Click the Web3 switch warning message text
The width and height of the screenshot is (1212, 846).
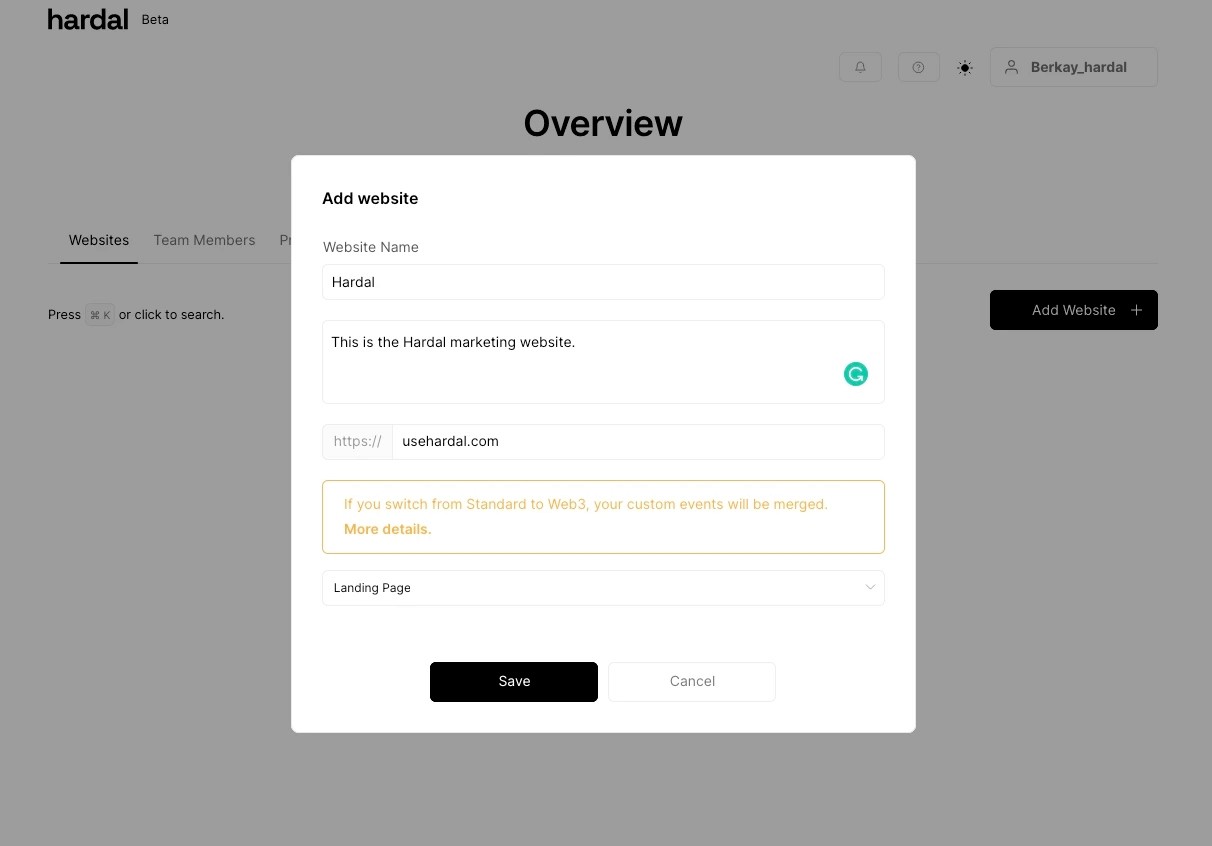pyautogui.click(x=586, y=504)
